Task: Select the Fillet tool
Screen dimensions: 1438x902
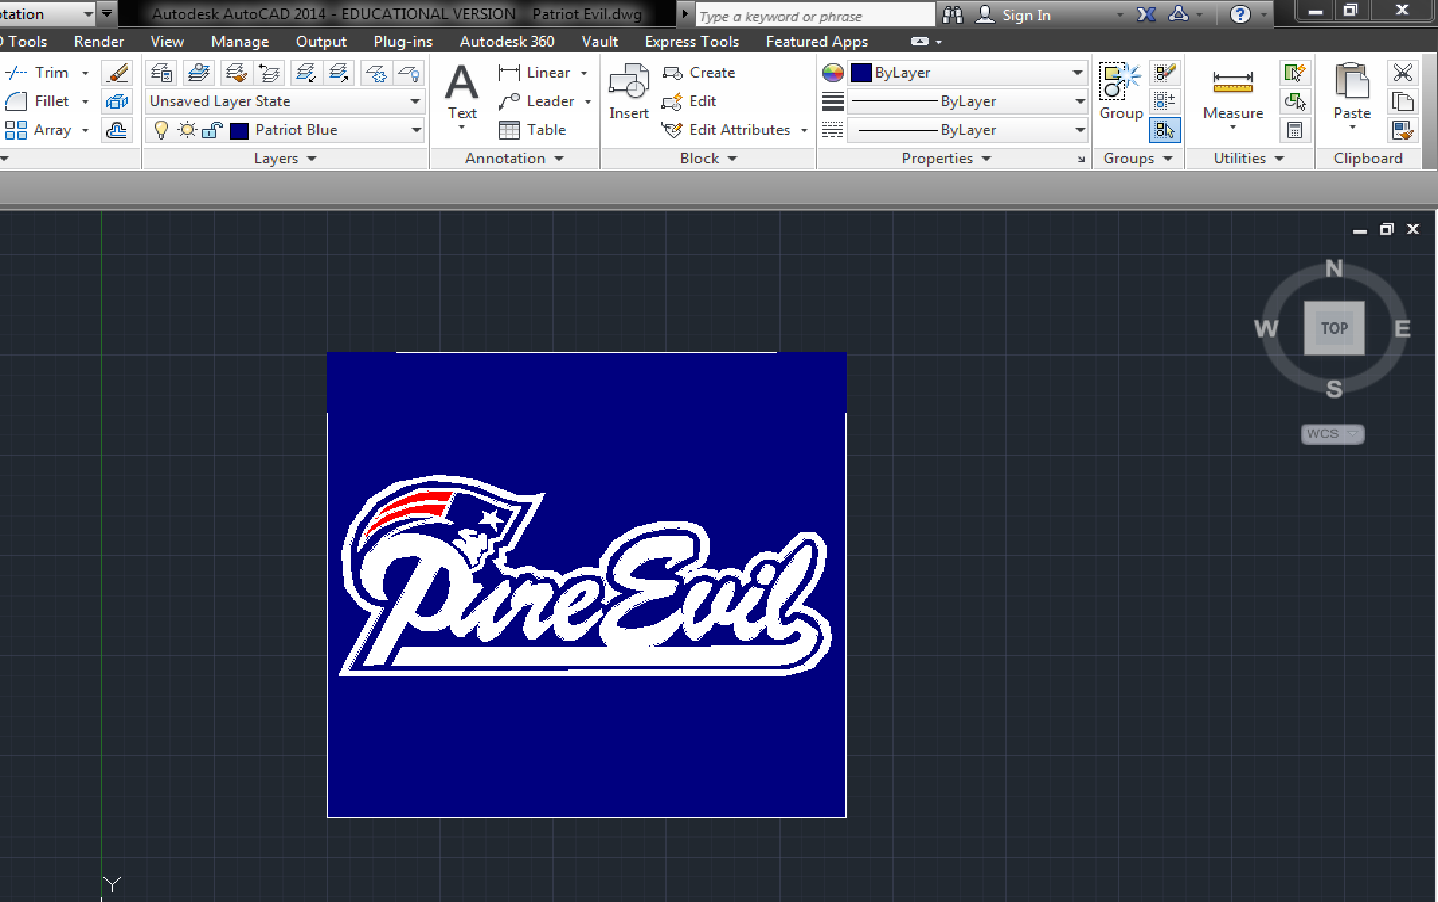Action: tap(38, 101)
